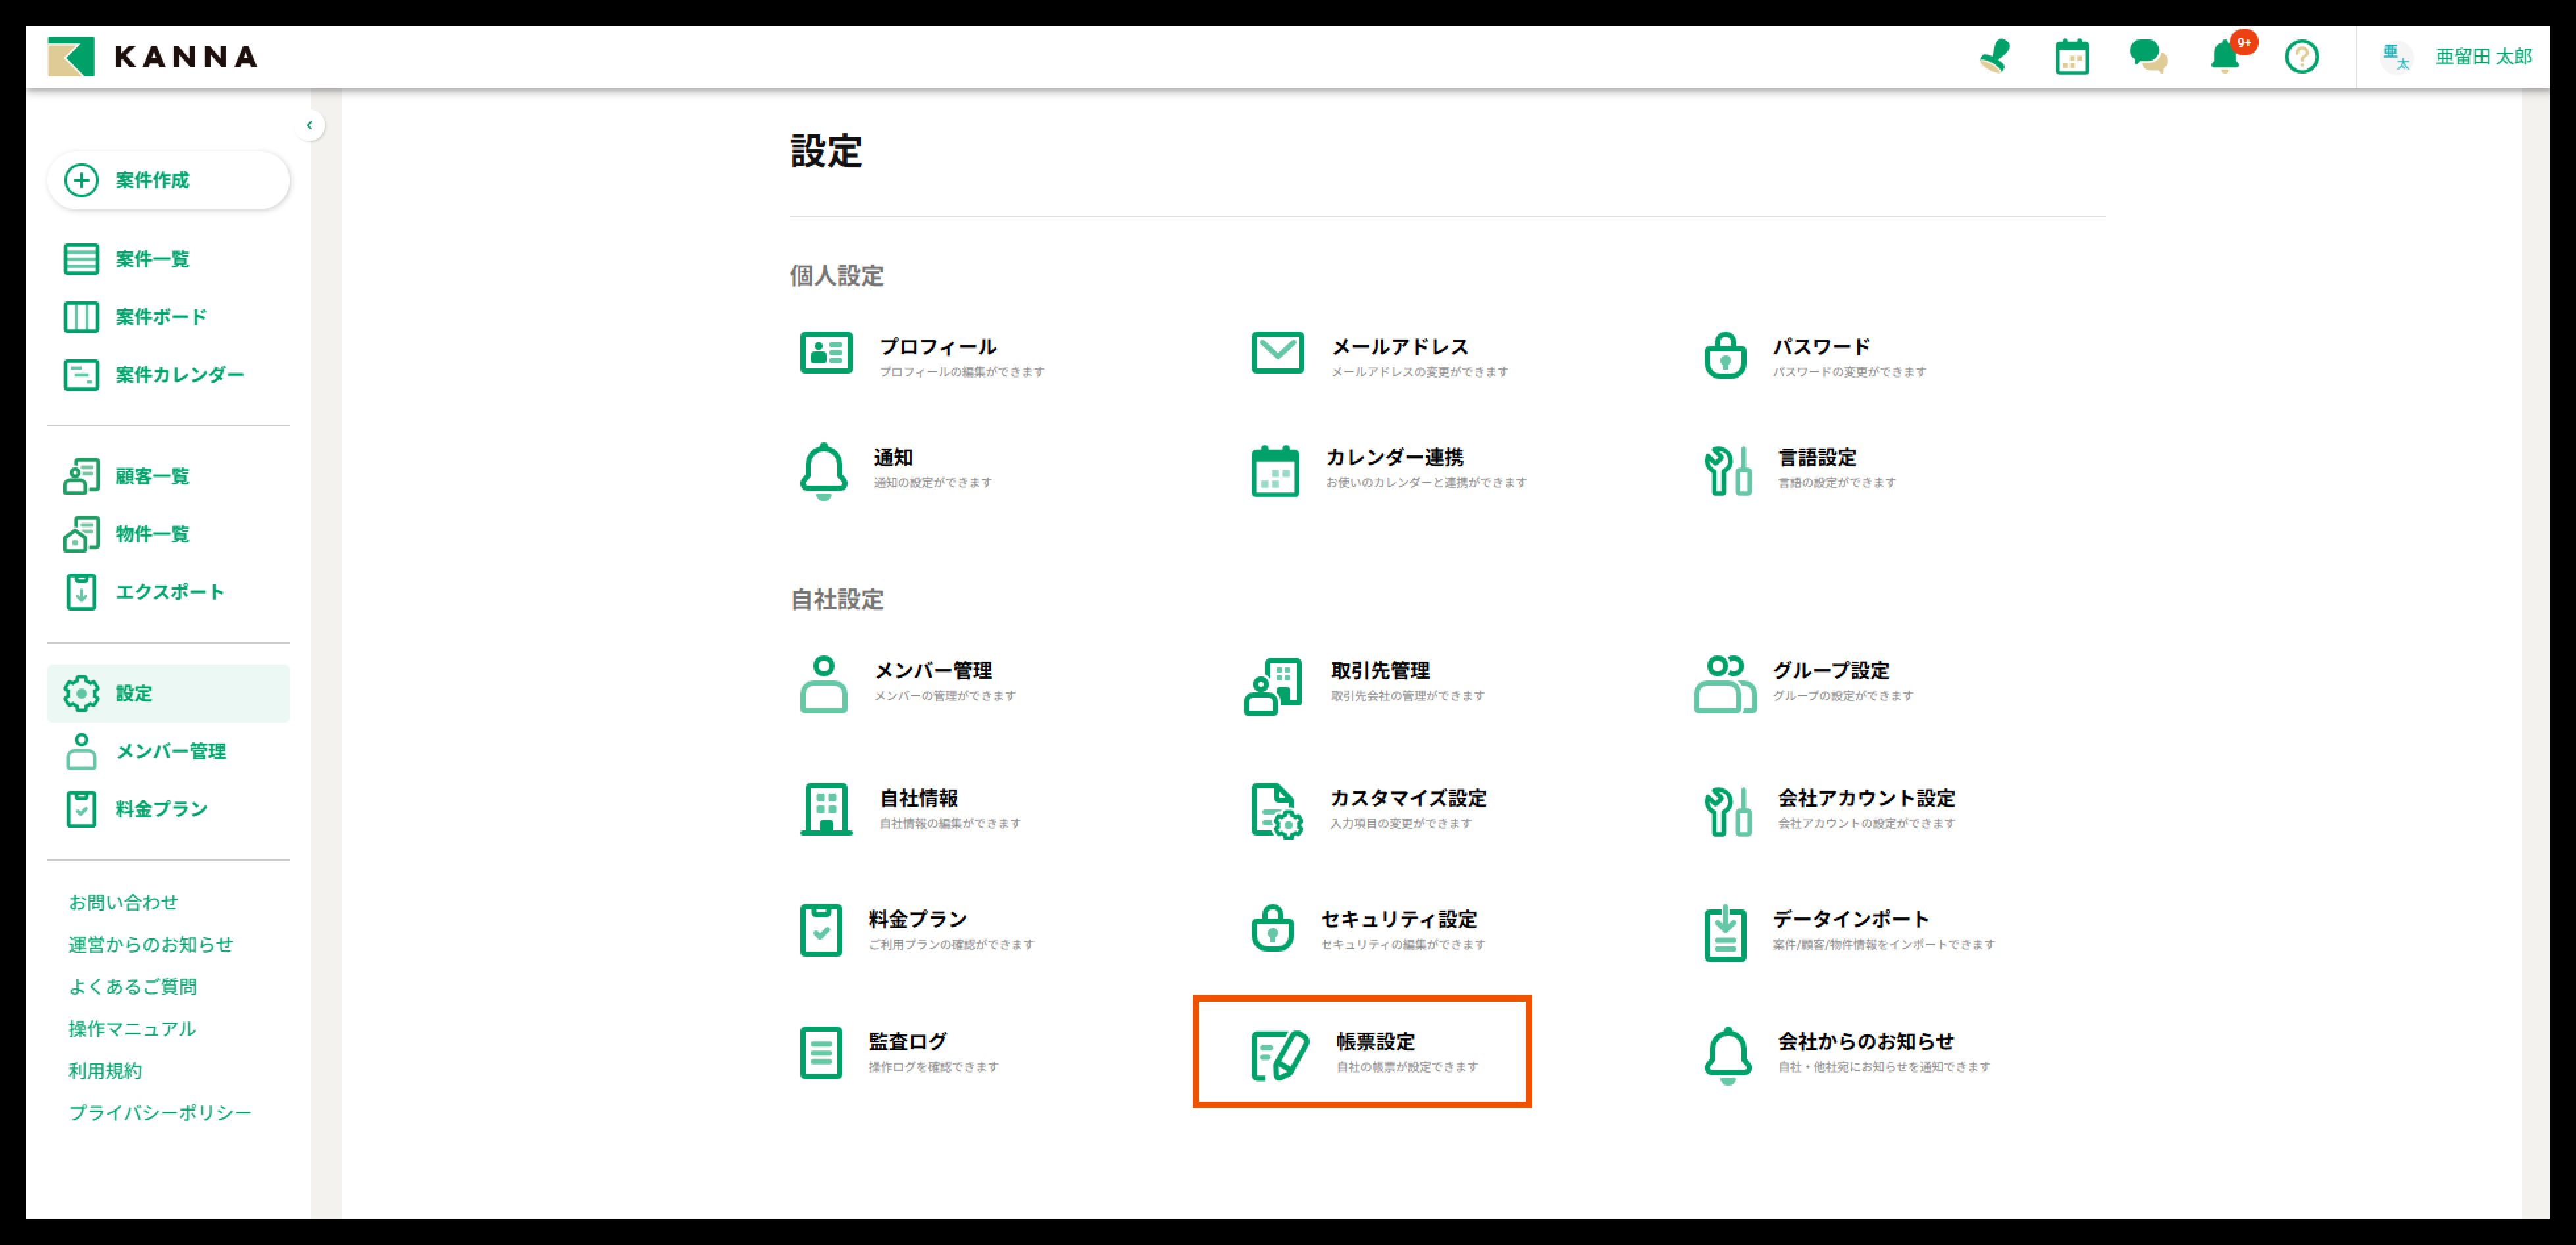The width and height of the screenshot is (2576, 1245).
Task: Open notifications bell with 9+ badge
Action: pos(2225,57)
